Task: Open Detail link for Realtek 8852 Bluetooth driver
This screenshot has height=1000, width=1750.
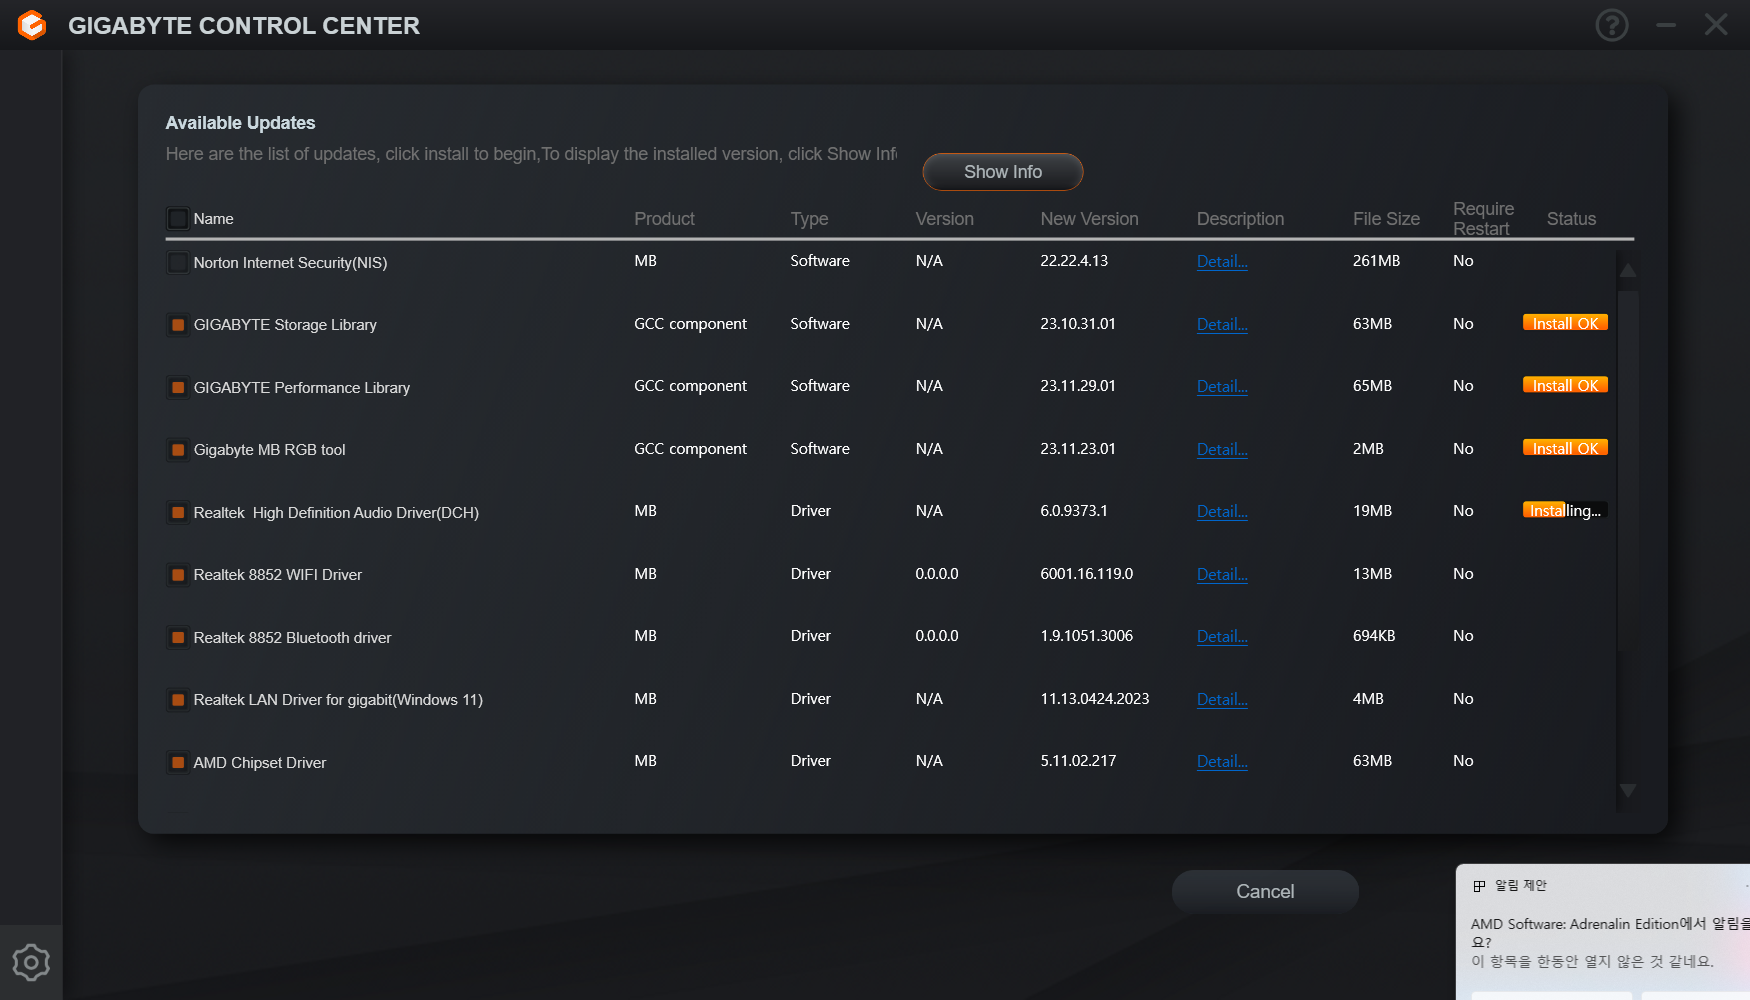Action: (1222, 637)
